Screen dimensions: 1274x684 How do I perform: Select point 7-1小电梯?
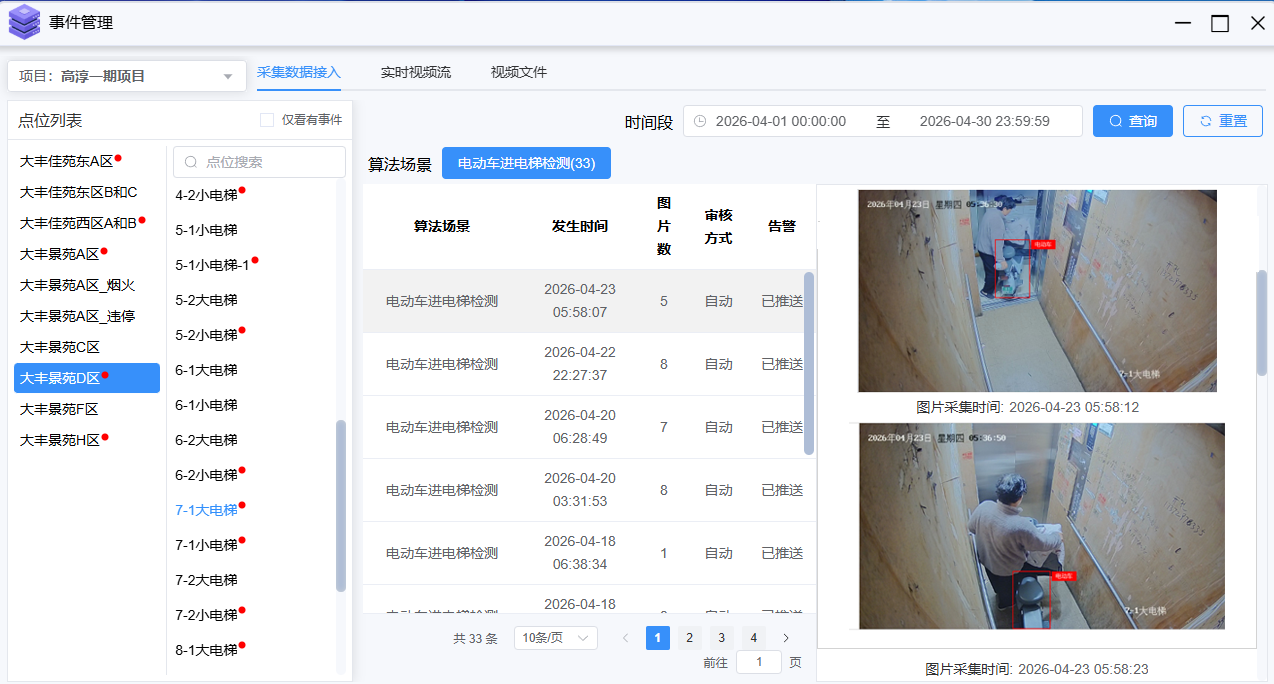[x=206, y=545]
